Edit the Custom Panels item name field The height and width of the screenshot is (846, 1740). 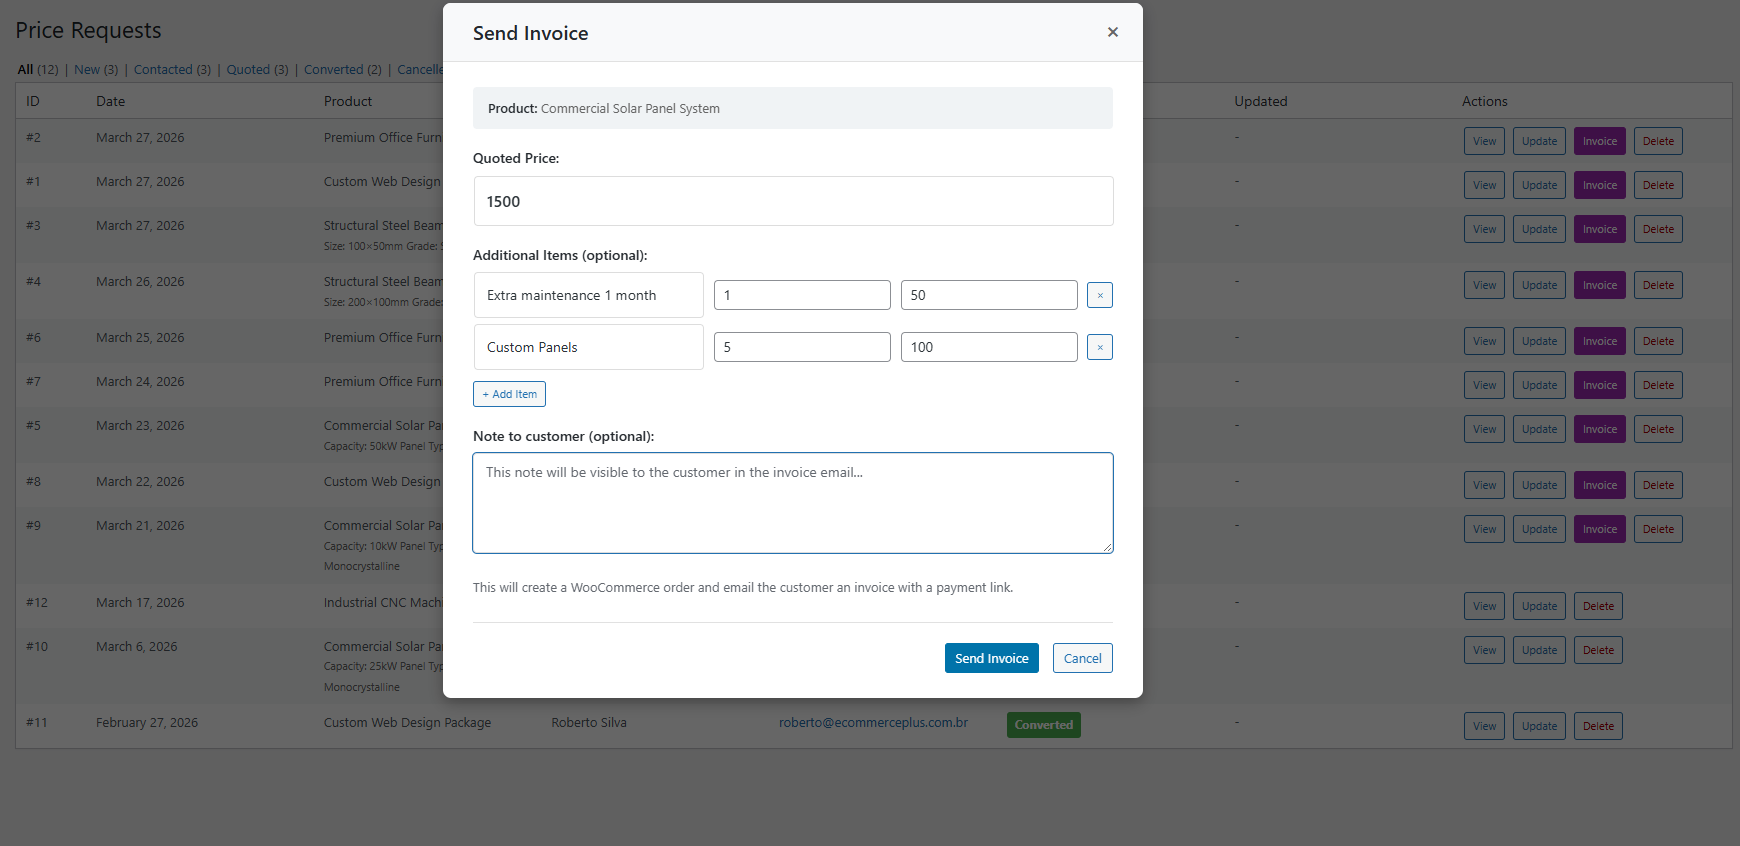[x=588, y=347]
